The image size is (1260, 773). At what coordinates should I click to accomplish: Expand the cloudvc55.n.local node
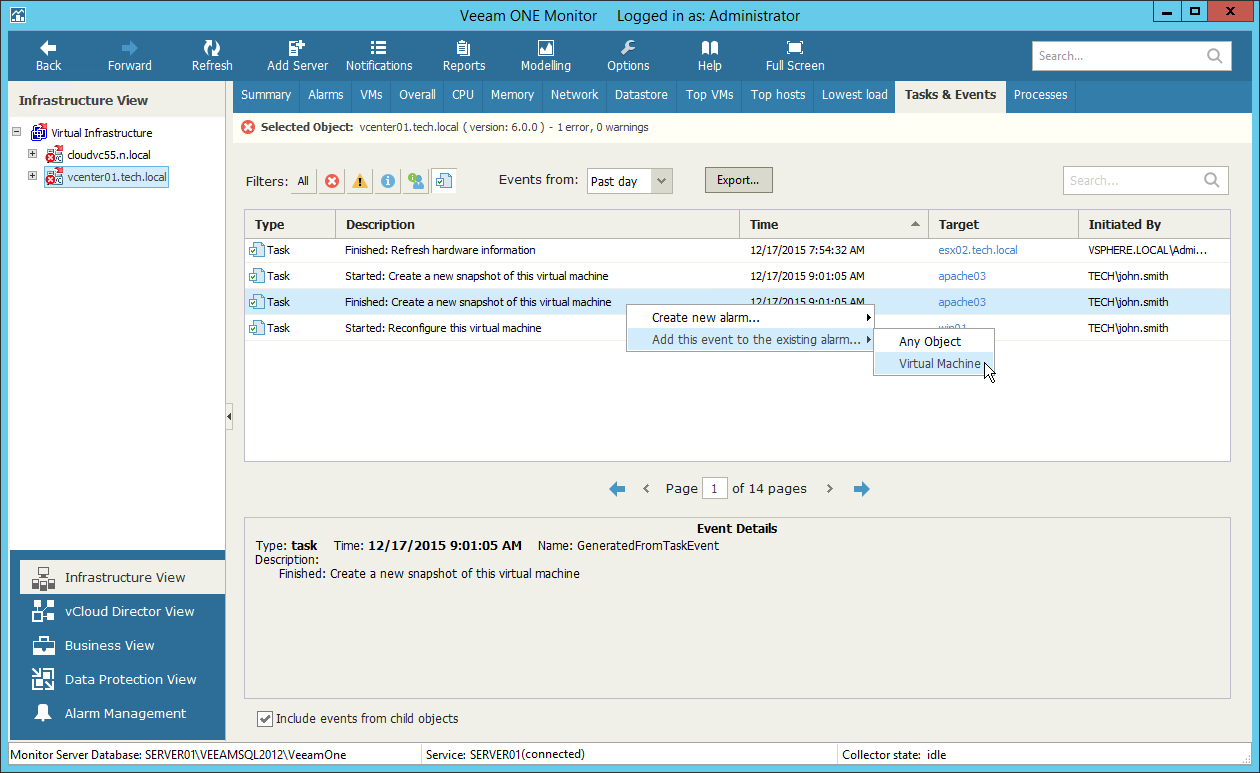click(x=33, y=154)
